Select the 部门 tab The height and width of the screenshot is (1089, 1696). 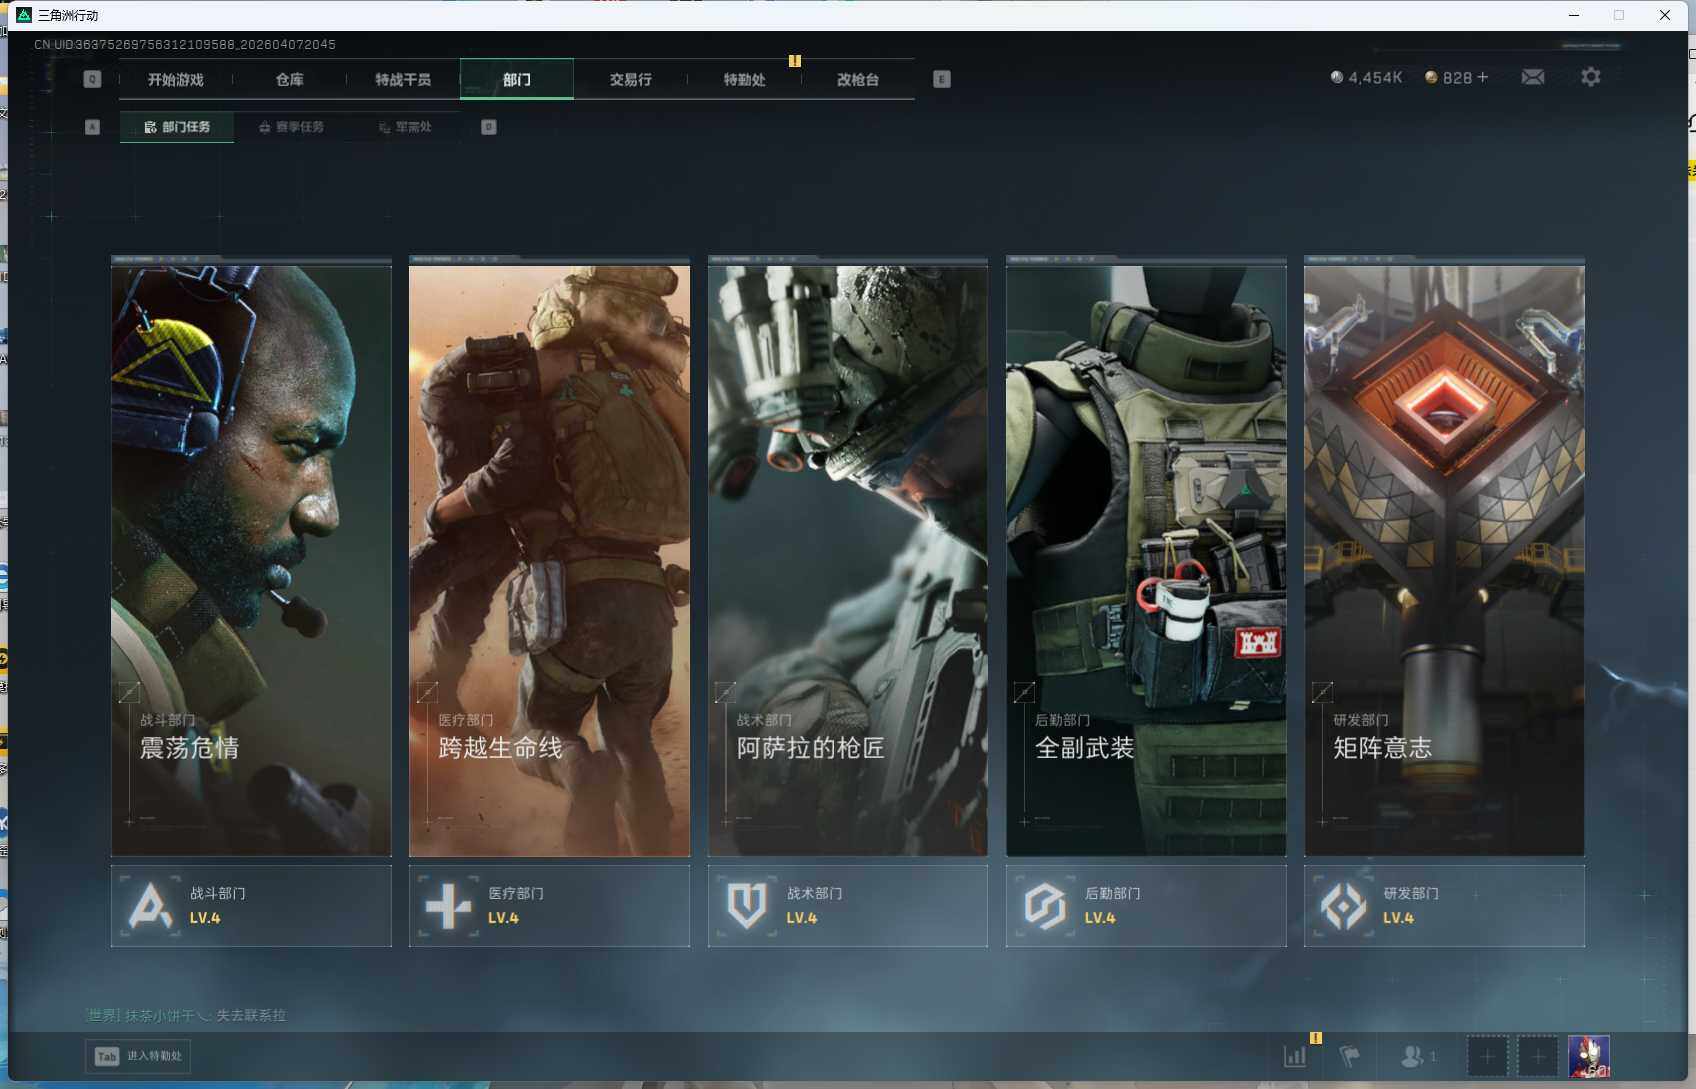[517, 79]
